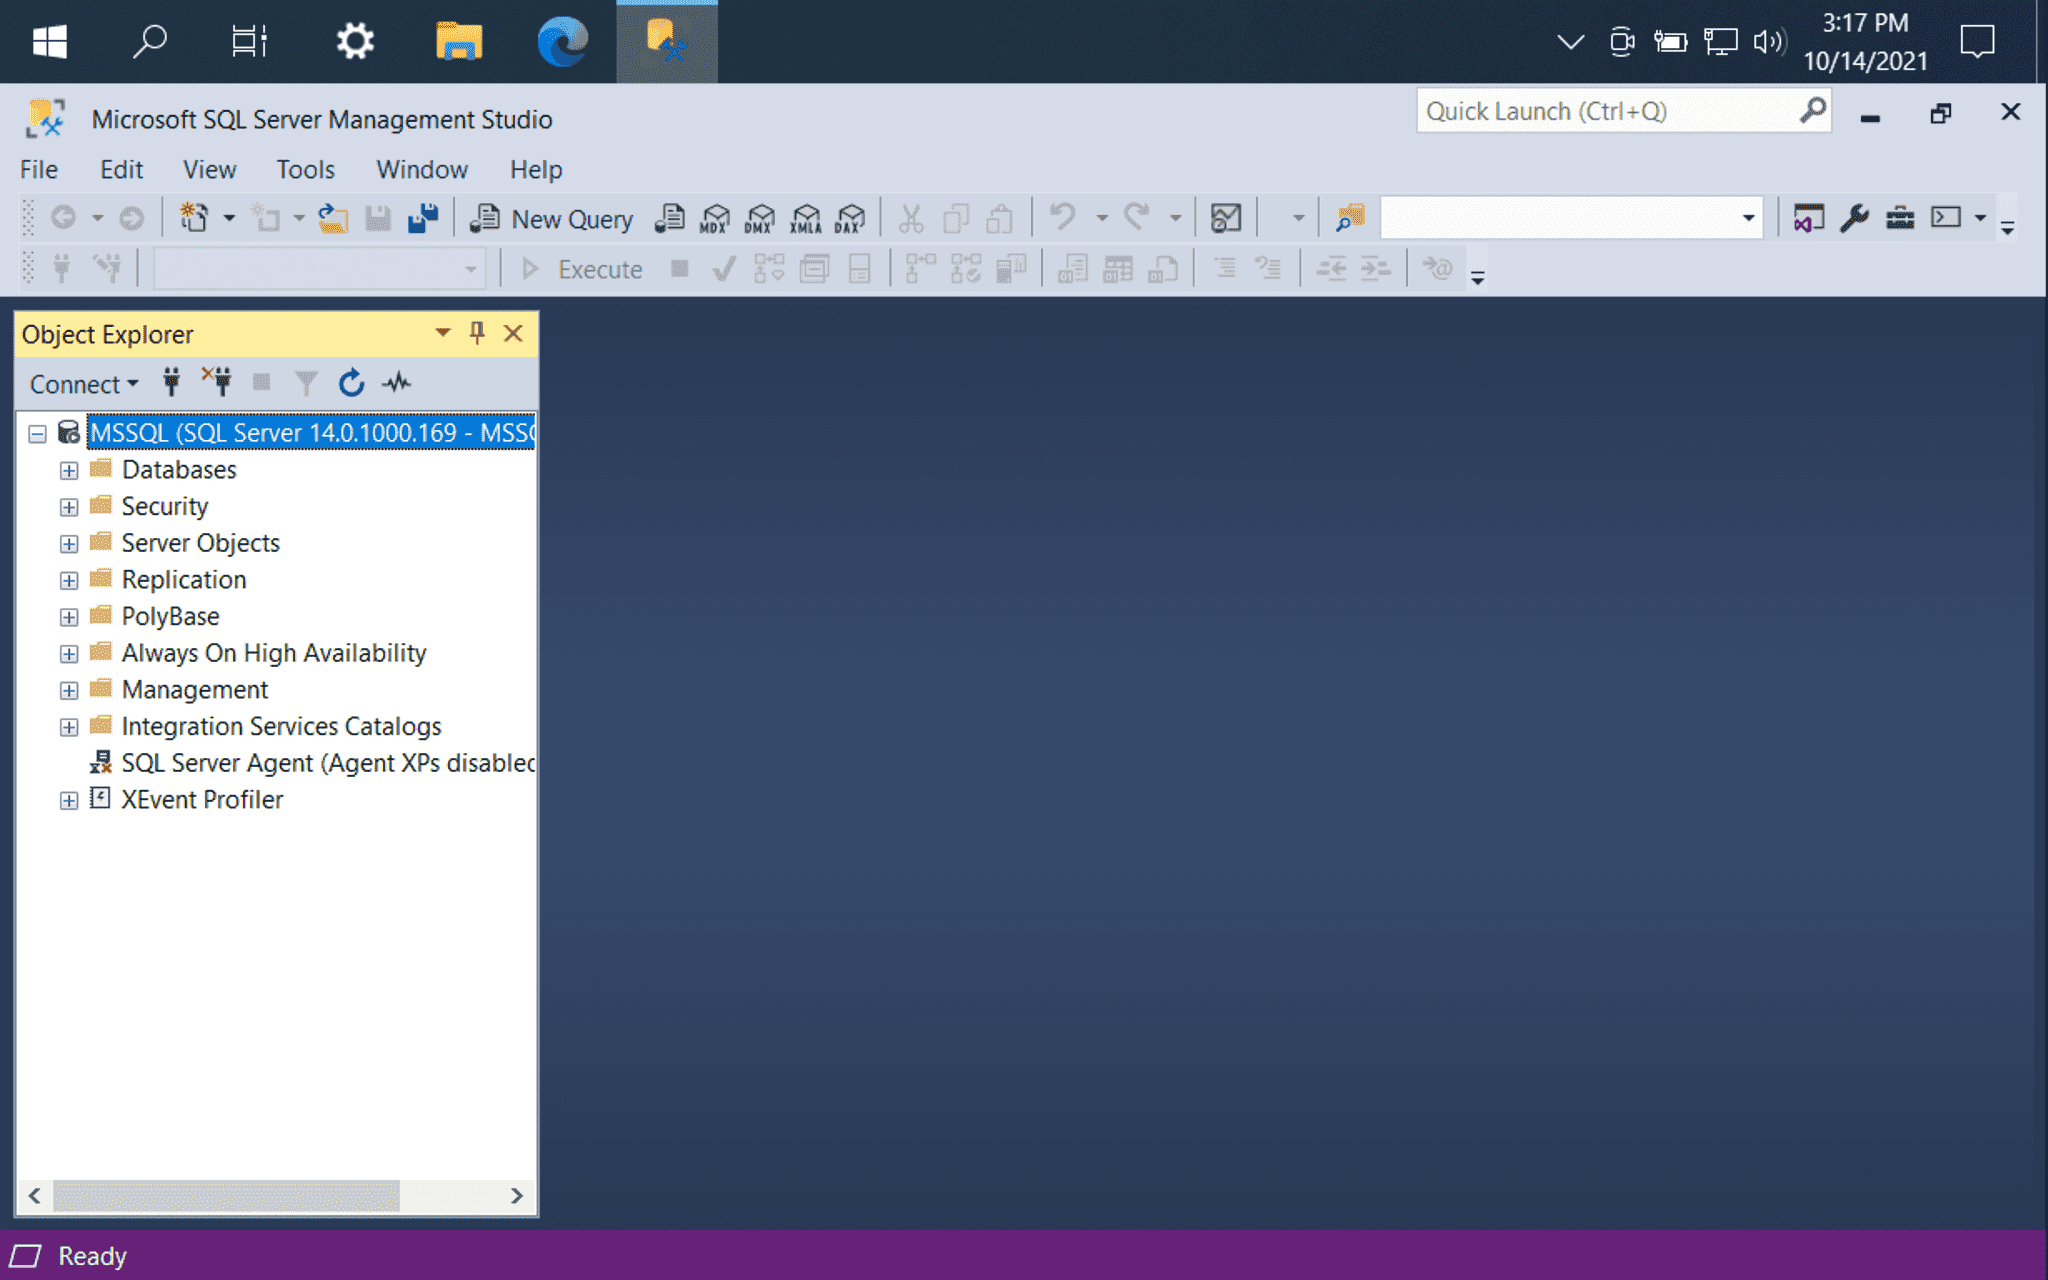Viewport: 2048px width, 1280px height.
Task: Select the XEvent Profiler label
Action: coord(202,799)
